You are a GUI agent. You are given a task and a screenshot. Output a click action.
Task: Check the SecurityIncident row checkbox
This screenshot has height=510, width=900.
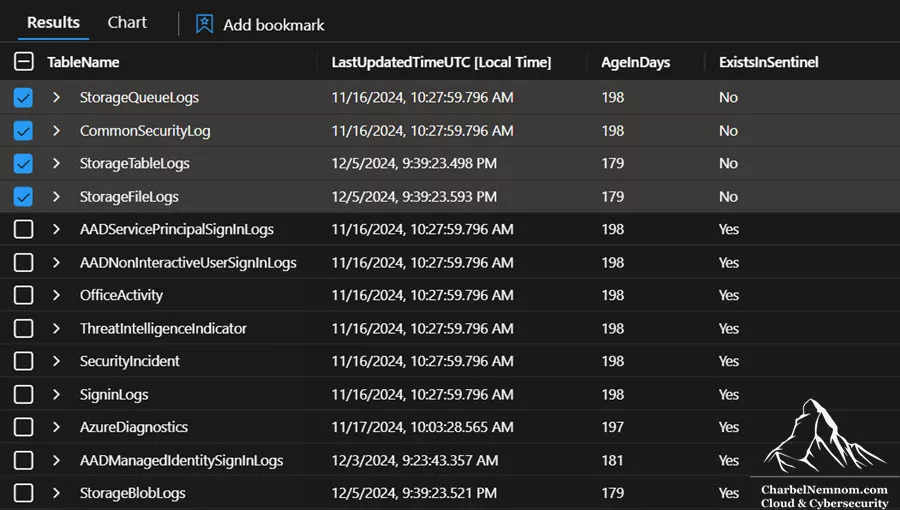click(x=24, y=361)
